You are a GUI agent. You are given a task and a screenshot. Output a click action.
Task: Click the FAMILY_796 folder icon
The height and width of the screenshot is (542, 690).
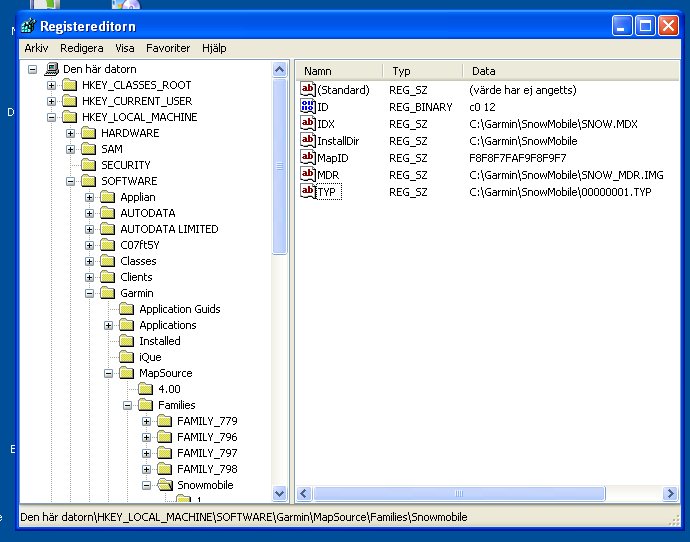pos(165,437)
